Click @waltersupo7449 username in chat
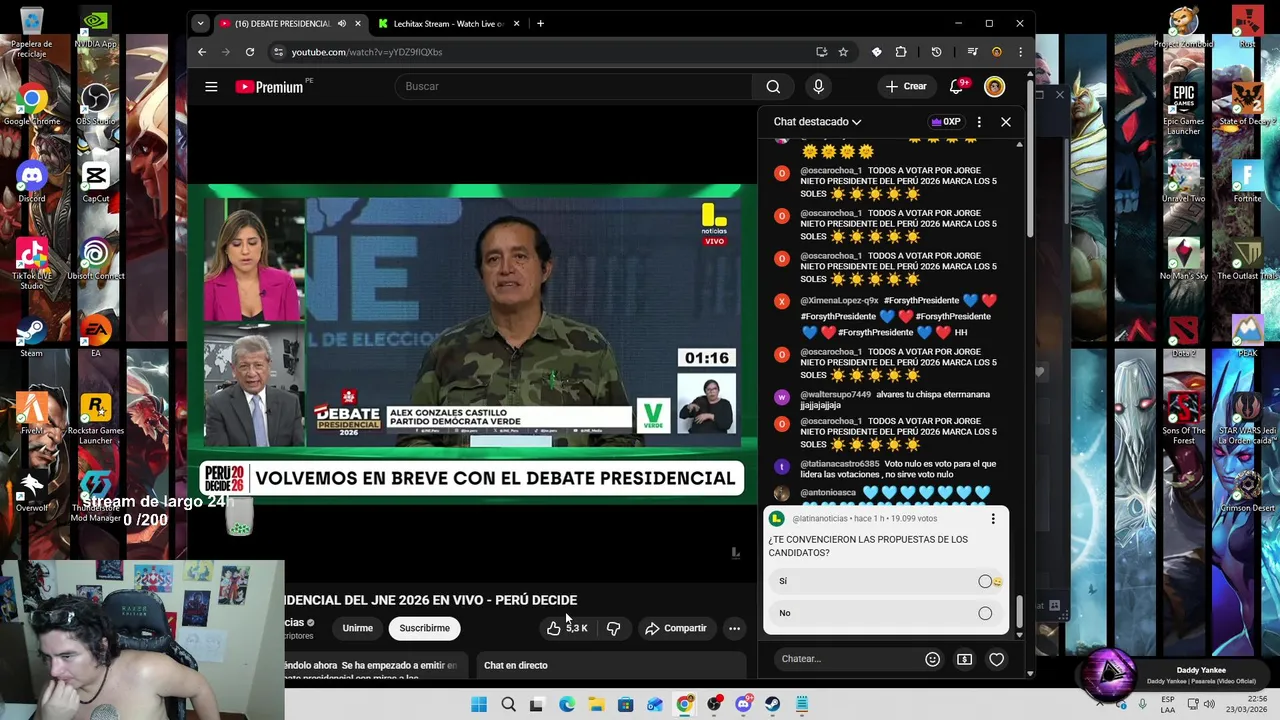Image resolution: width=1280 pixels, height=720 pixels. click(836, 394)
